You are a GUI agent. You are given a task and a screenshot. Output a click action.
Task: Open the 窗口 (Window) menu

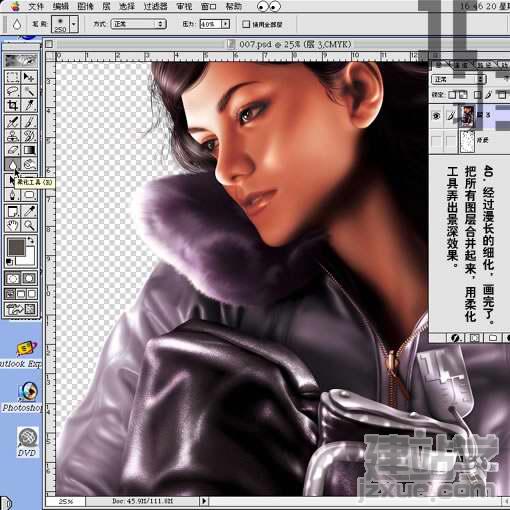click(209, 6)
